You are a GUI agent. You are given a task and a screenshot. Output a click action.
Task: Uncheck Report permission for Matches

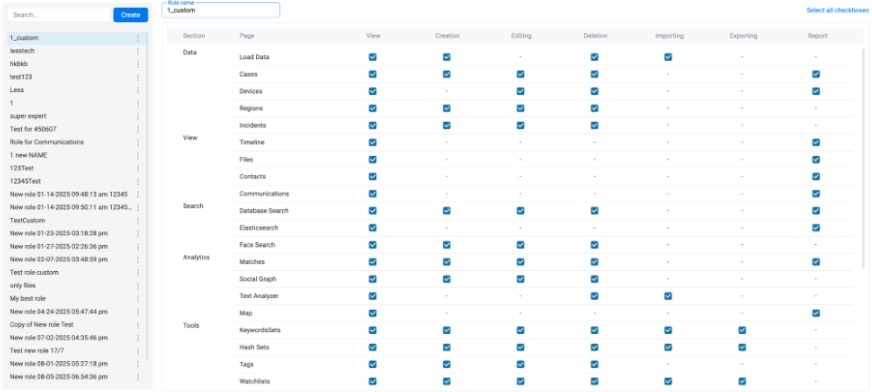tap(816, 262)
